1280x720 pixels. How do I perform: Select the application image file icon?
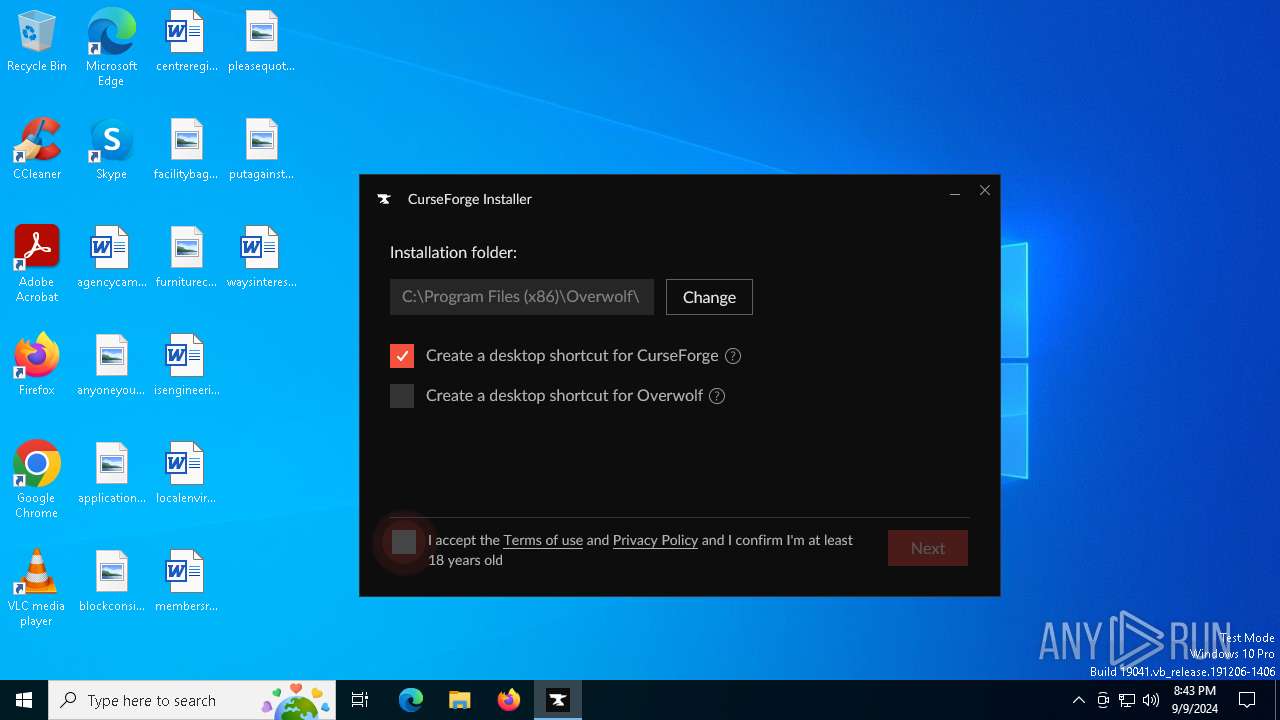coord(111,473)
